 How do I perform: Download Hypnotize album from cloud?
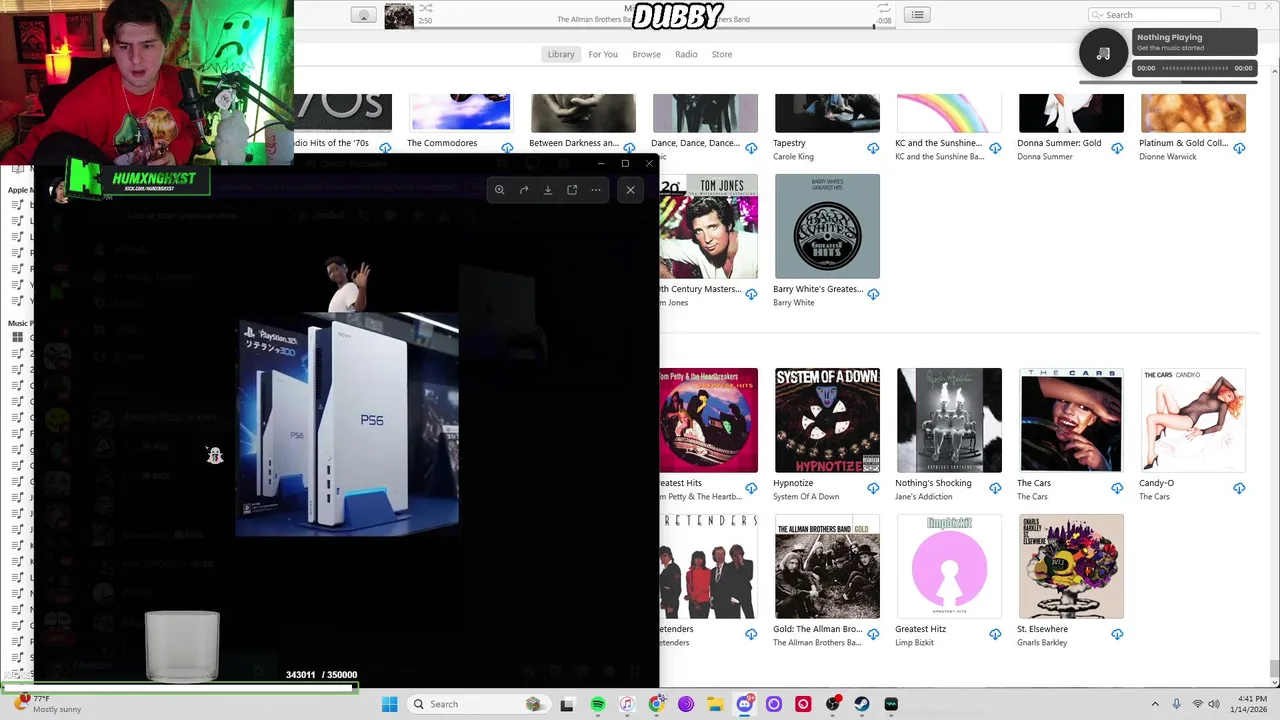tap(873, 488)
